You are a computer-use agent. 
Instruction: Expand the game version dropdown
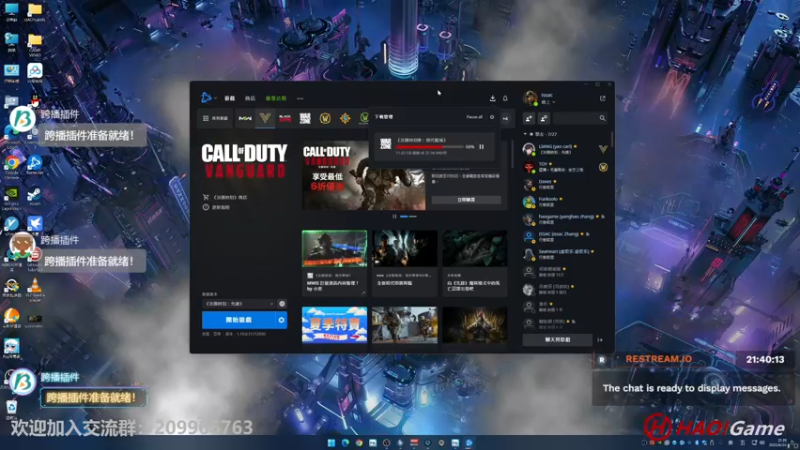[x=239, y=304]
